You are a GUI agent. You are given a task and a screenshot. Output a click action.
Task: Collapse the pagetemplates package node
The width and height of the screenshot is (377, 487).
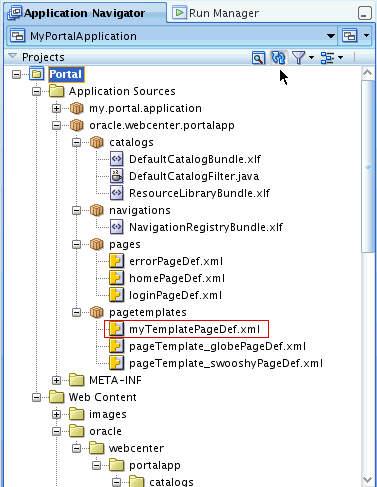click(x=76, y=312)
